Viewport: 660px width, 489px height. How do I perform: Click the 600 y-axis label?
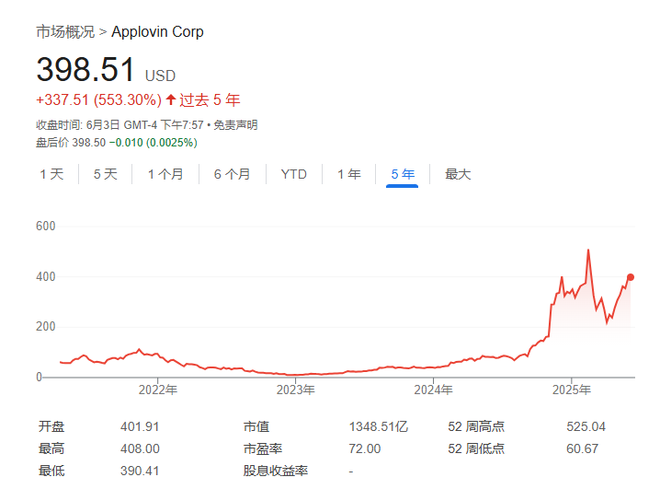tap(45, 226)
